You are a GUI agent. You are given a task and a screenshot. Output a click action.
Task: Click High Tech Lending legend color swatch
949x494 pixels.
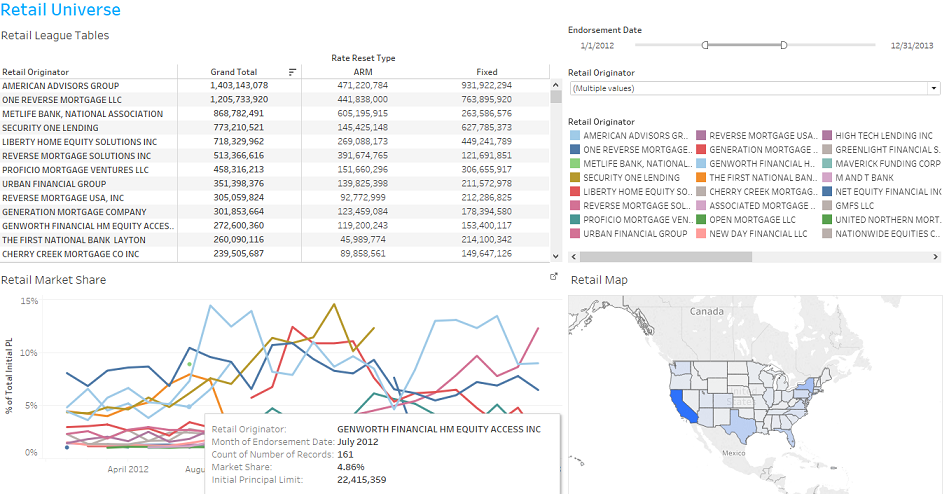[827, 136]
